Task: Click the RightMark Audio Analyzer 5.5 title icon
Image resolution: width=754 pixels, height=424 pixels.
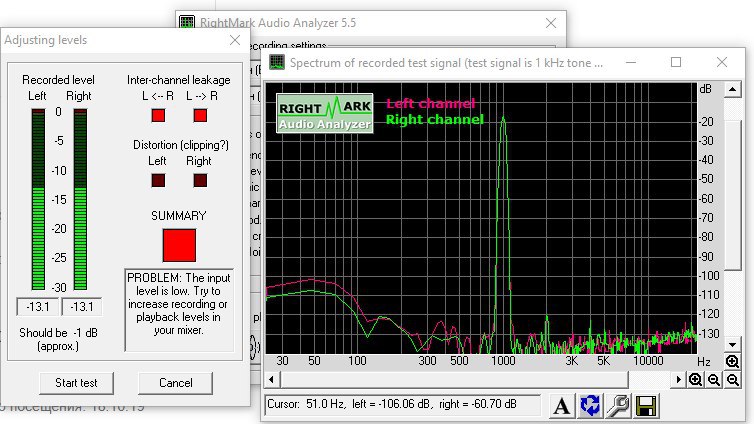Action: (187, 23)
